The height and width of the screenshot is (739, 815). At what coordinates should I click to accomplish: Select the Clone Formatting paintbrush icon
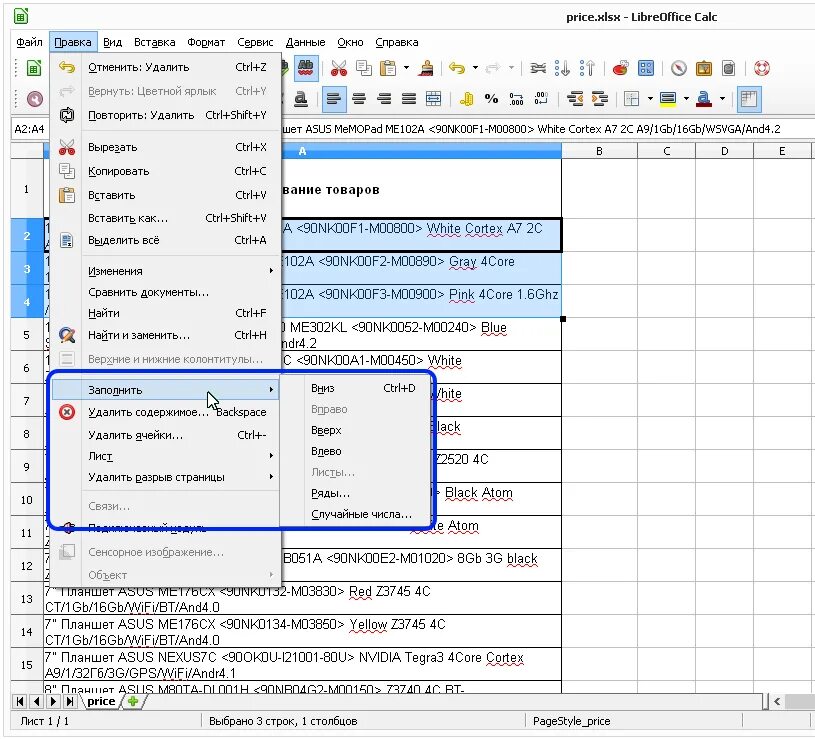(426, 68)
